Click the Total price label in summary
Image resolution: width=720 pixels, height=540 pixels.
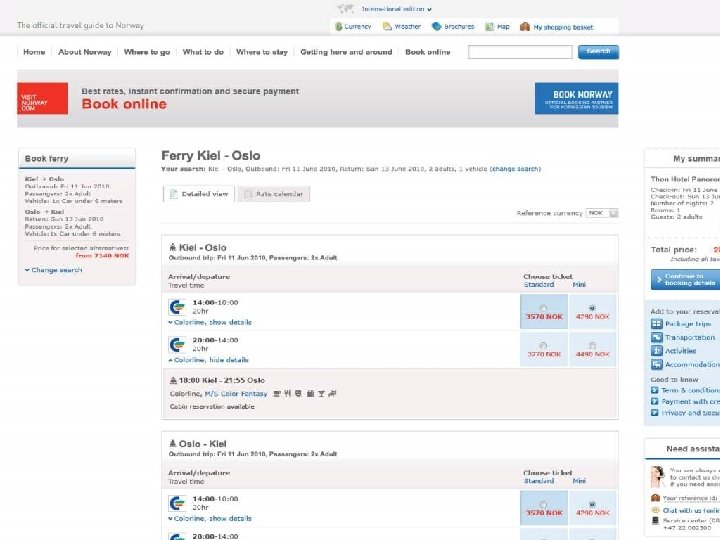tap(673, 250)
